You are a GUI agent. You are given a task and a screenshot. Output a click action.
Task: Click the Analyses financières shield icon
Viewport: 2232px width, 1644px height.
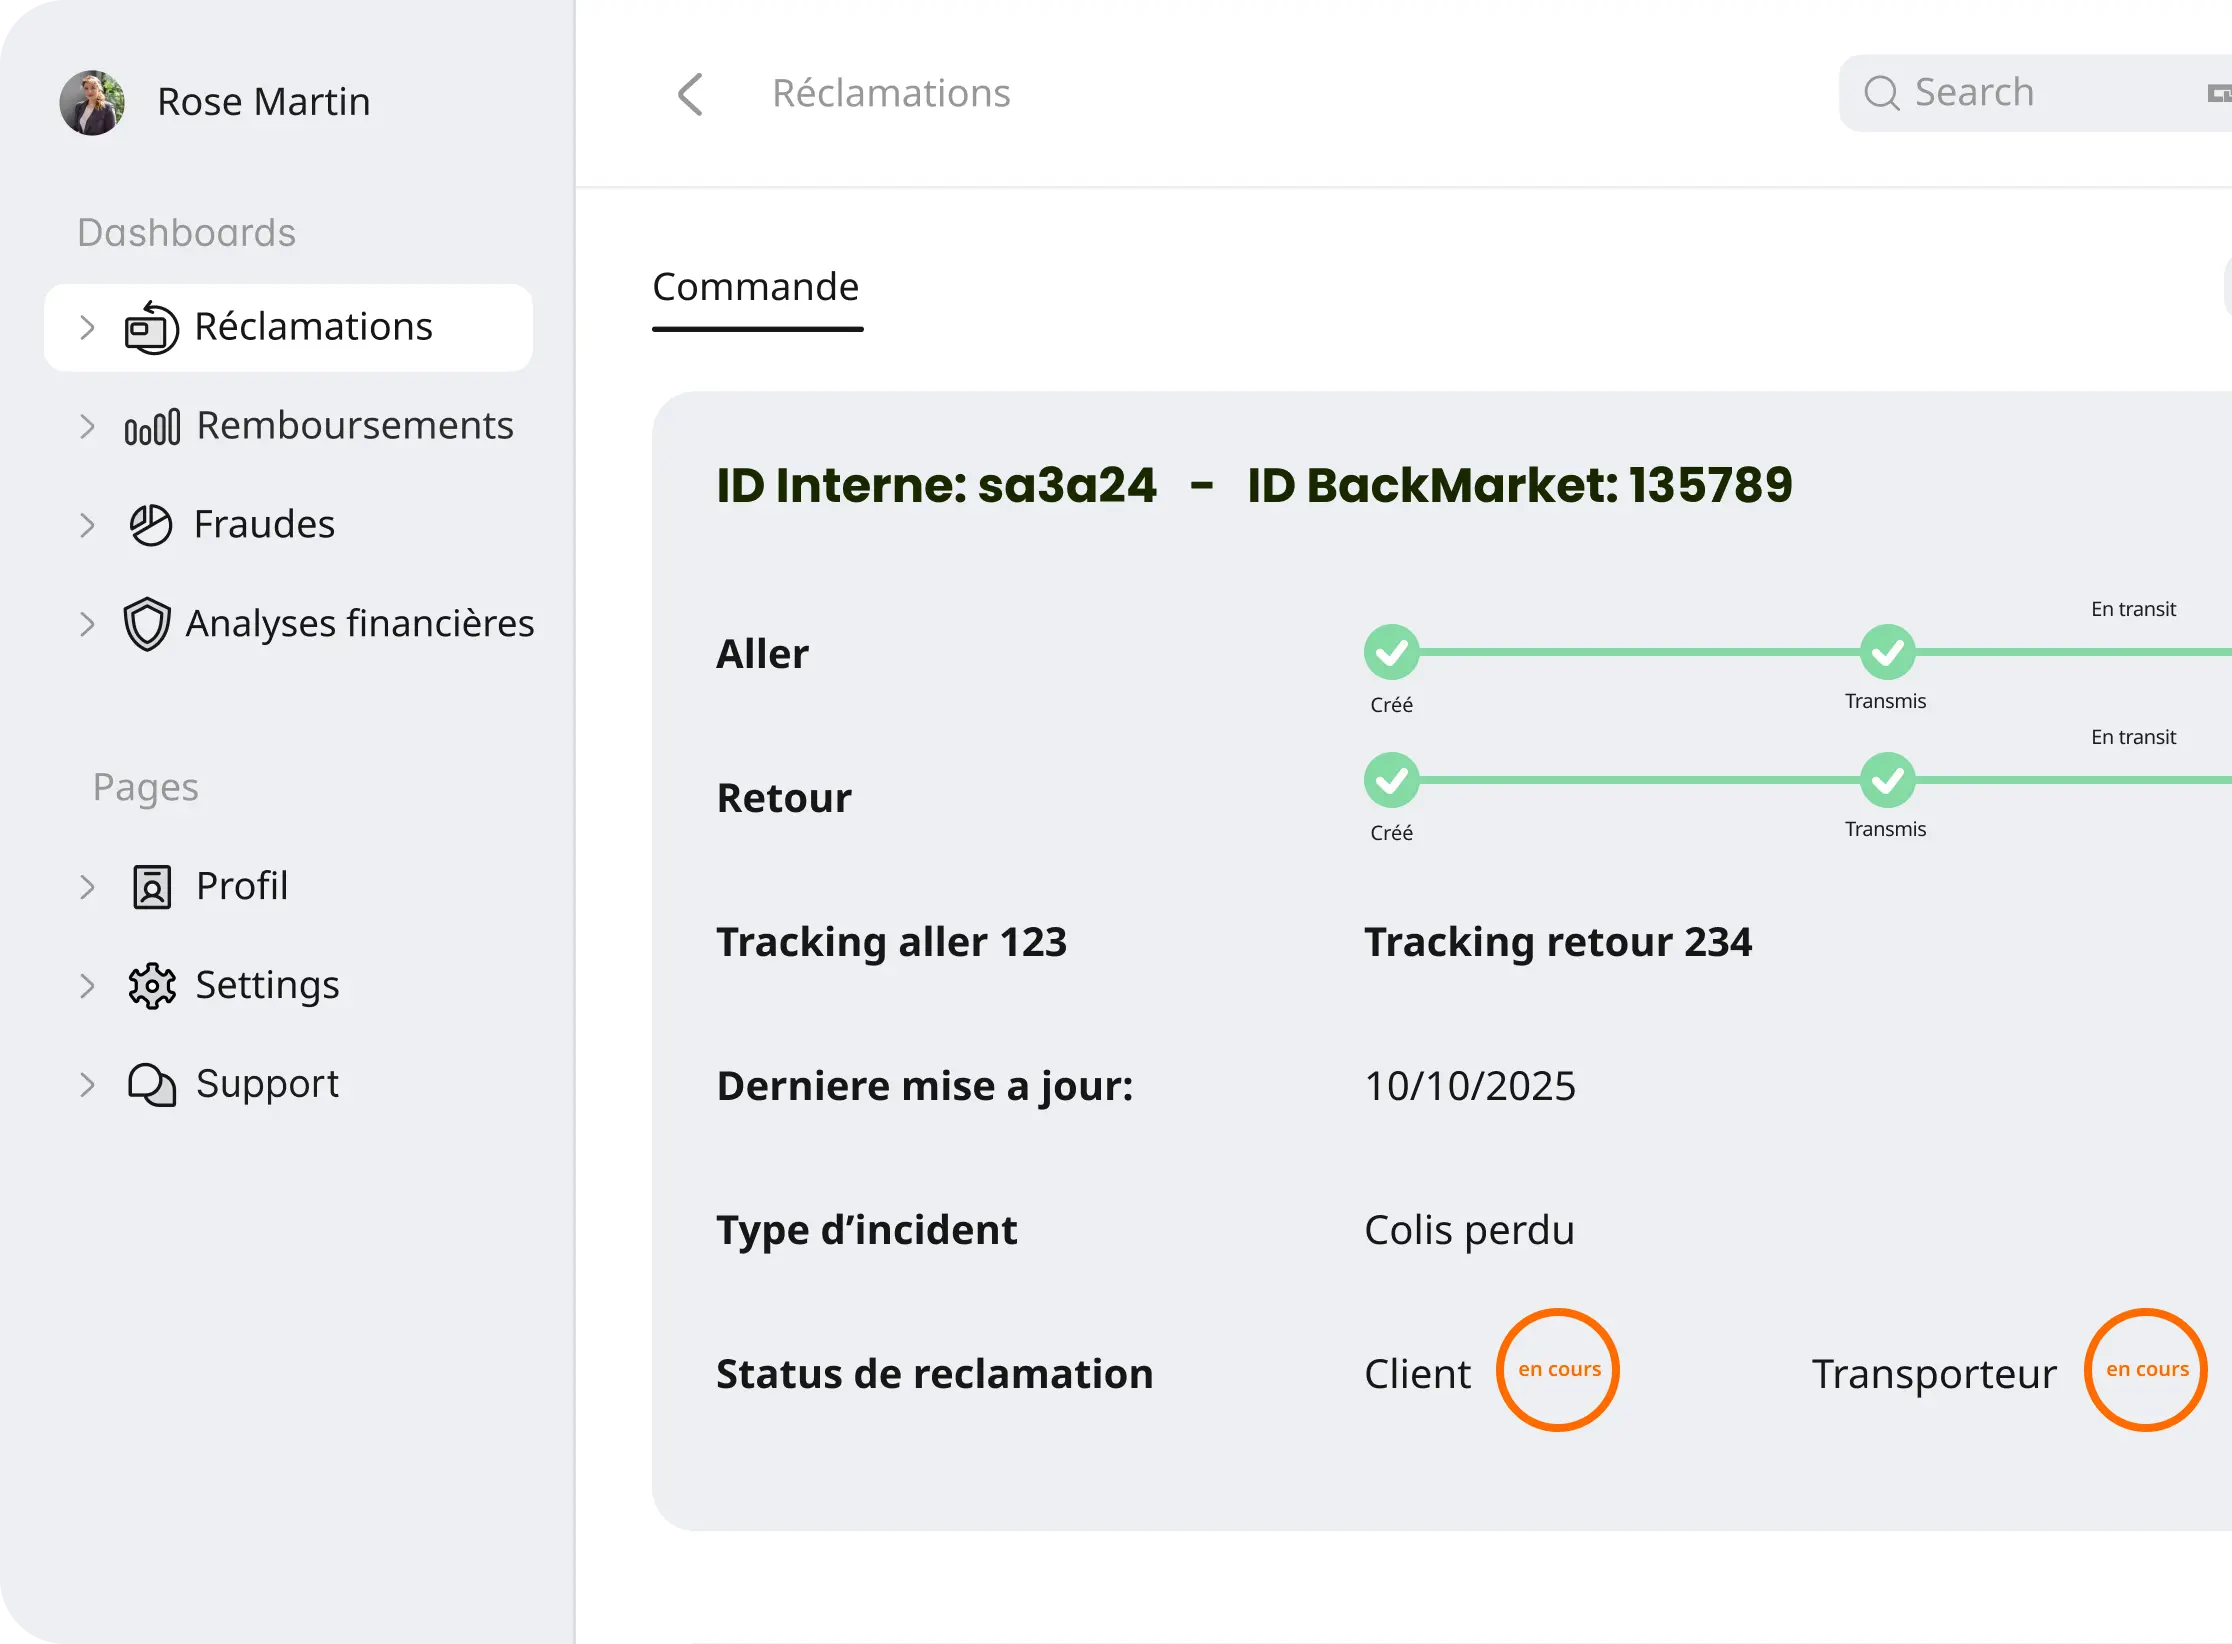147,624
